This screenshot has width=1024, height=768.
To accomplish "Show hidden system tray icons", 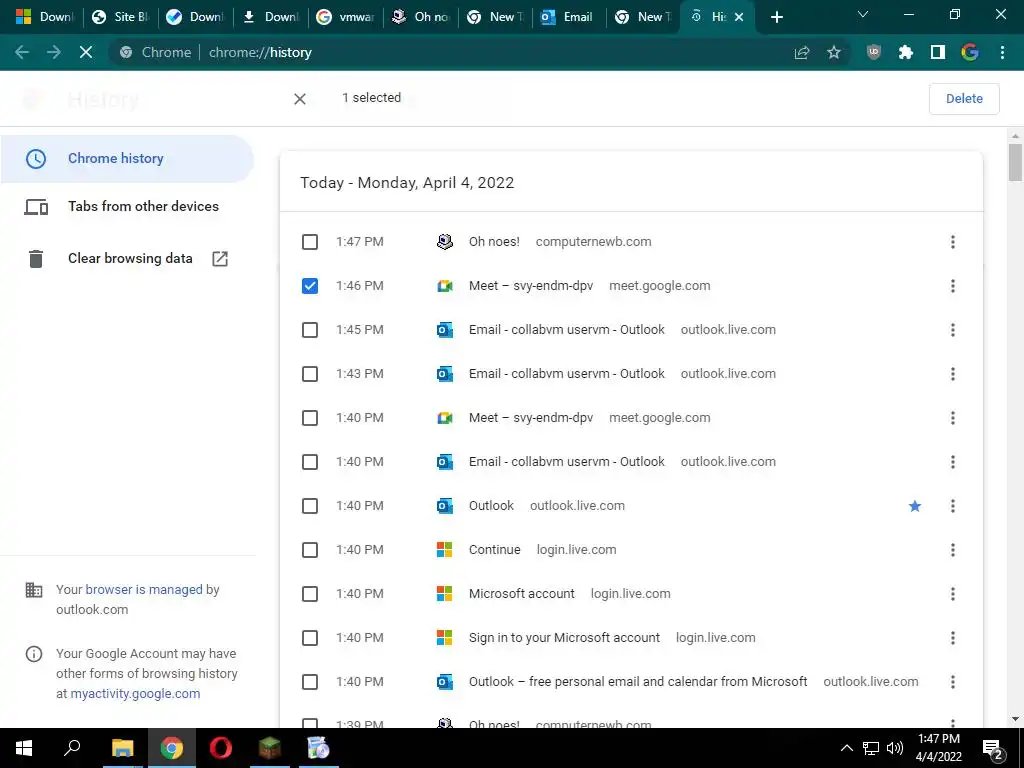I will (846, 748).
